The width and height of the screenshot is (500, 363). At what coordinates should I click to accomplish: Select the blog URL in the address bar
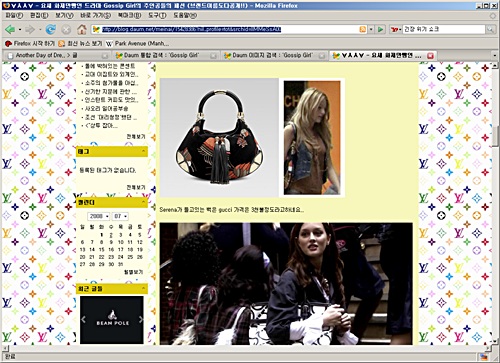(191, 29)
